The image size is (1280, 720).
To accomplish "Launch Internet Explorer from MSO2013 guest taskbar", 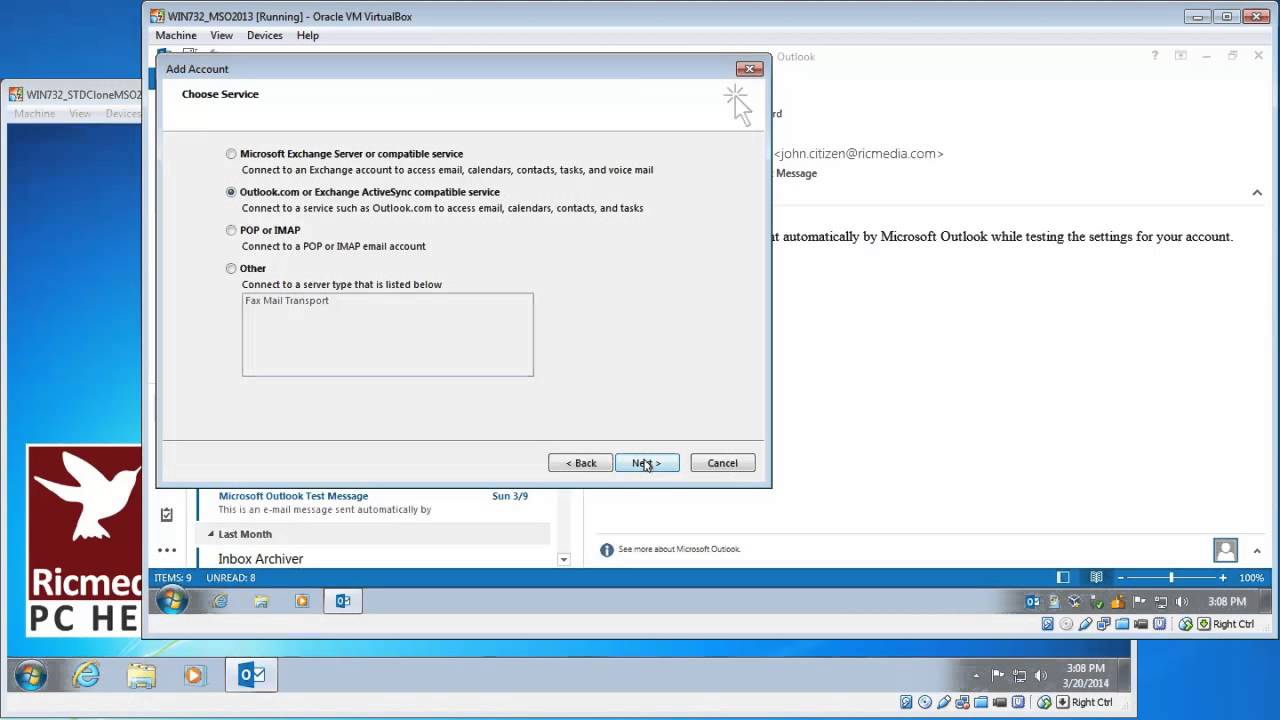I will point(219,601).
